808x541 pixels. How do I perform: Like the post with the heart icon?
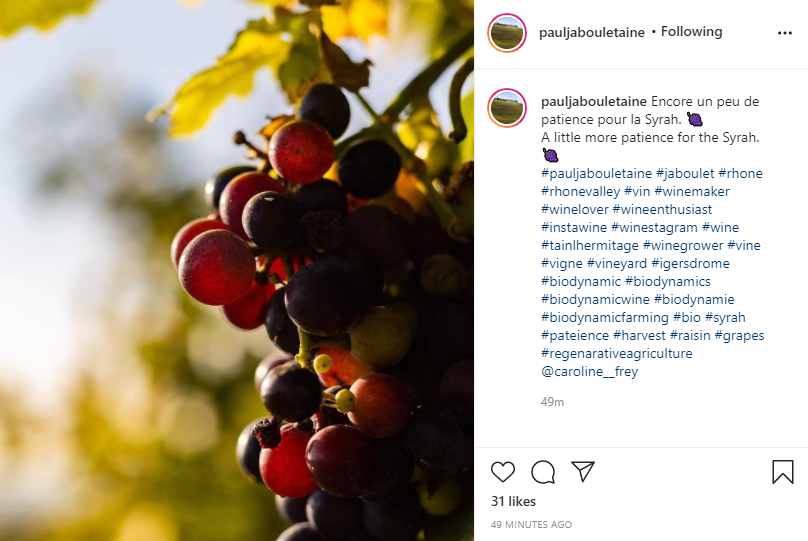pos(502,471)
